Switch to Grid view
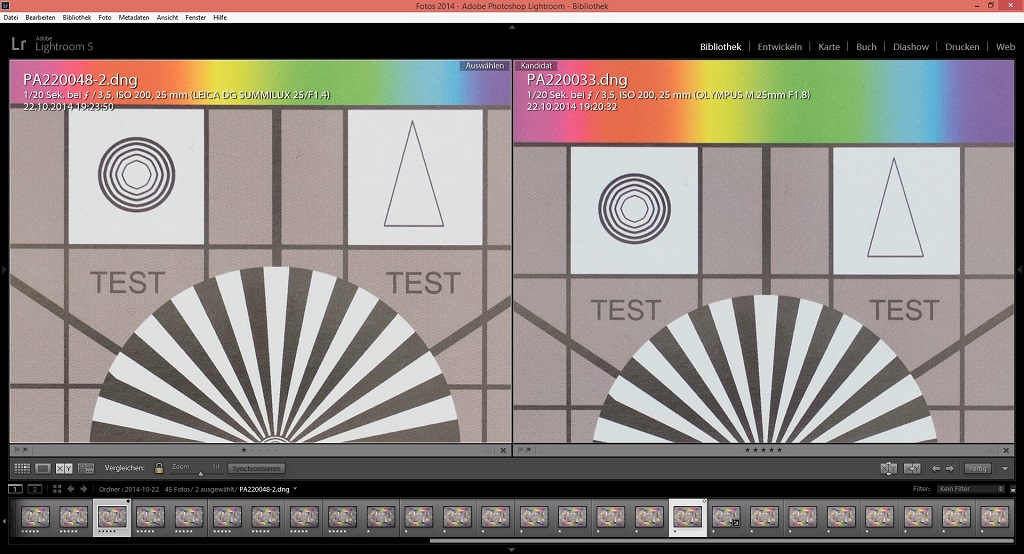The image size is (1024, 554). coord(21,468)
